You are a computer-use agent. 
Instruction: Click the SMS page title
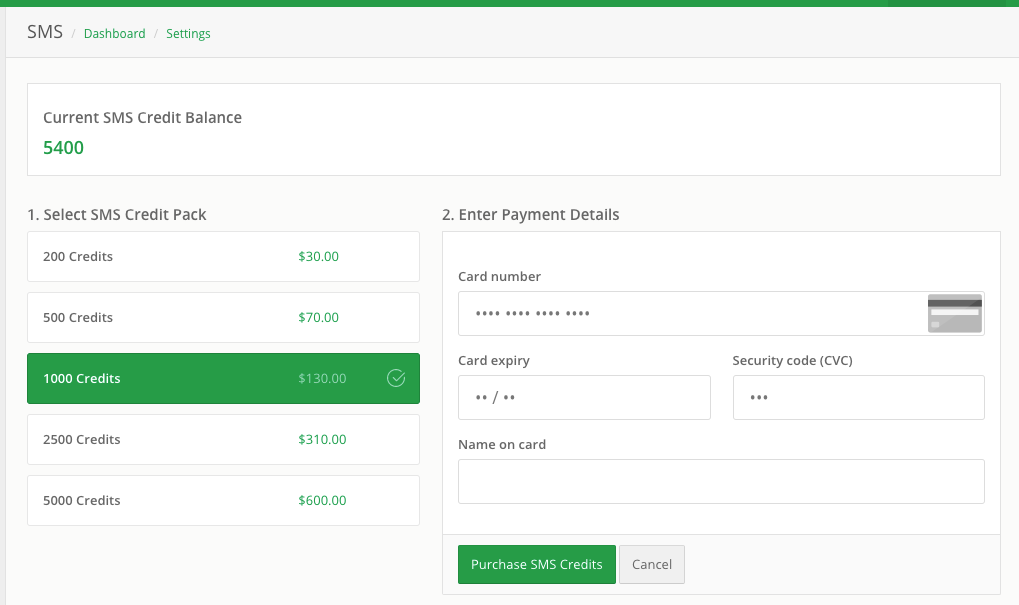tap(45, 32)
